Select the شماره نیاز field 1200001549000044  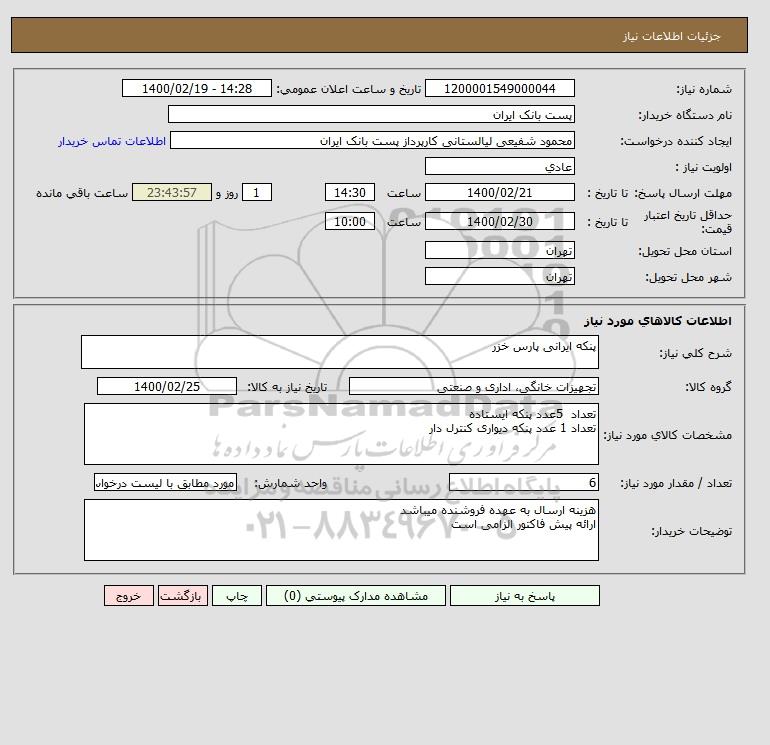click(499, 88)
